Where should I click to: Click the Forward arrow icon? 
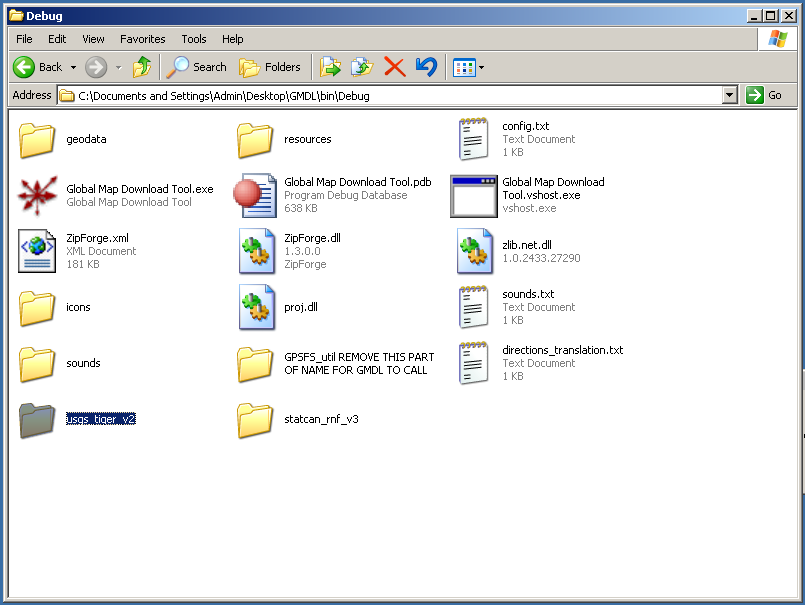click(x=96, y=67)
